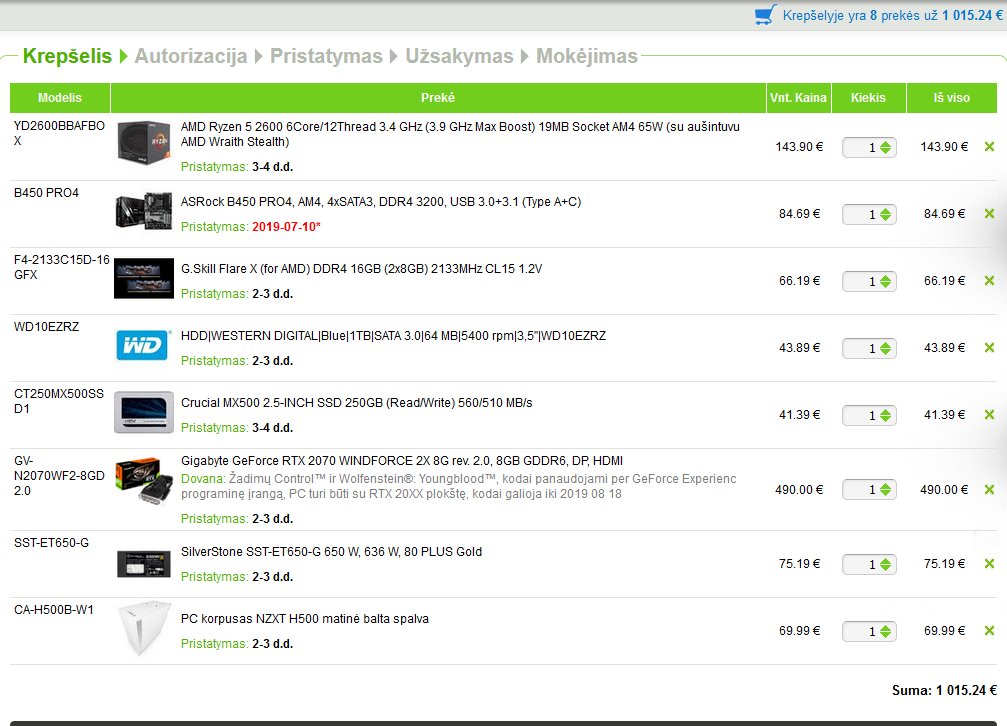Click quantity stepper arrows for RTX 2070
Screen dimensions: 1007x726
pos(886,490)
